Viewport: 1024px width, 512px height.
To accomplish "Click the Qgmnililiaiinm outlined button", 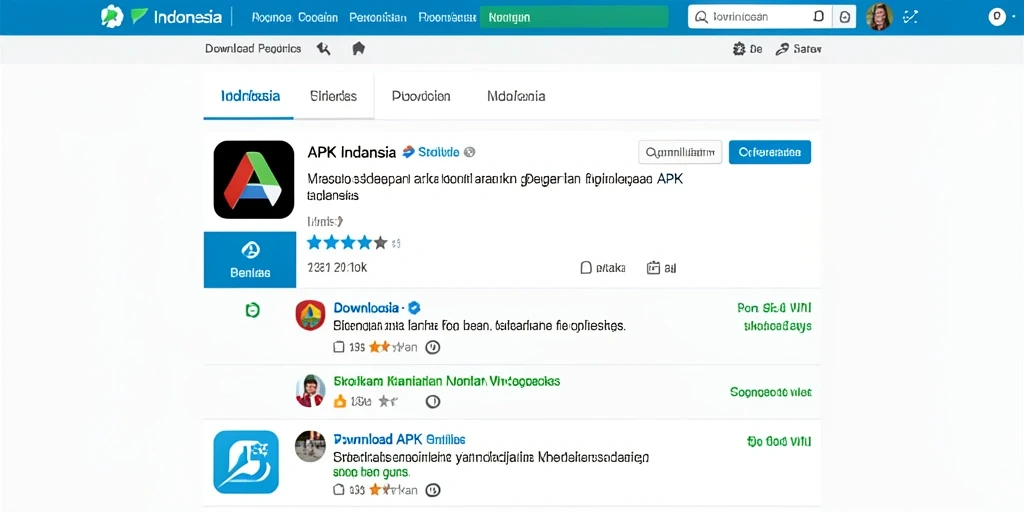I will point(680,152).
